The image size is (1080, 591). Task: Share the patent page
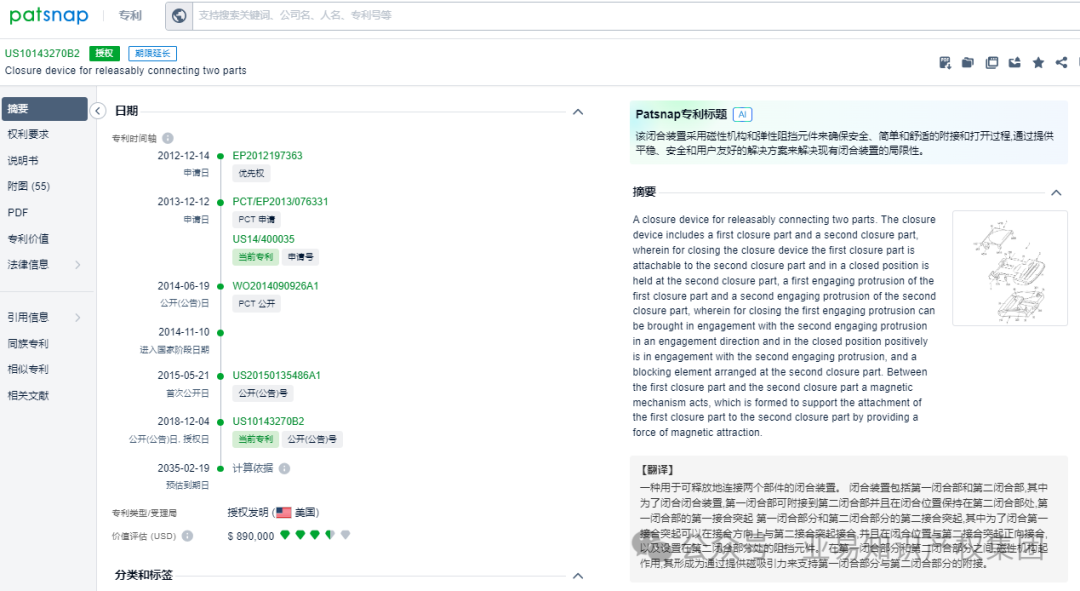click(1060, 62)
